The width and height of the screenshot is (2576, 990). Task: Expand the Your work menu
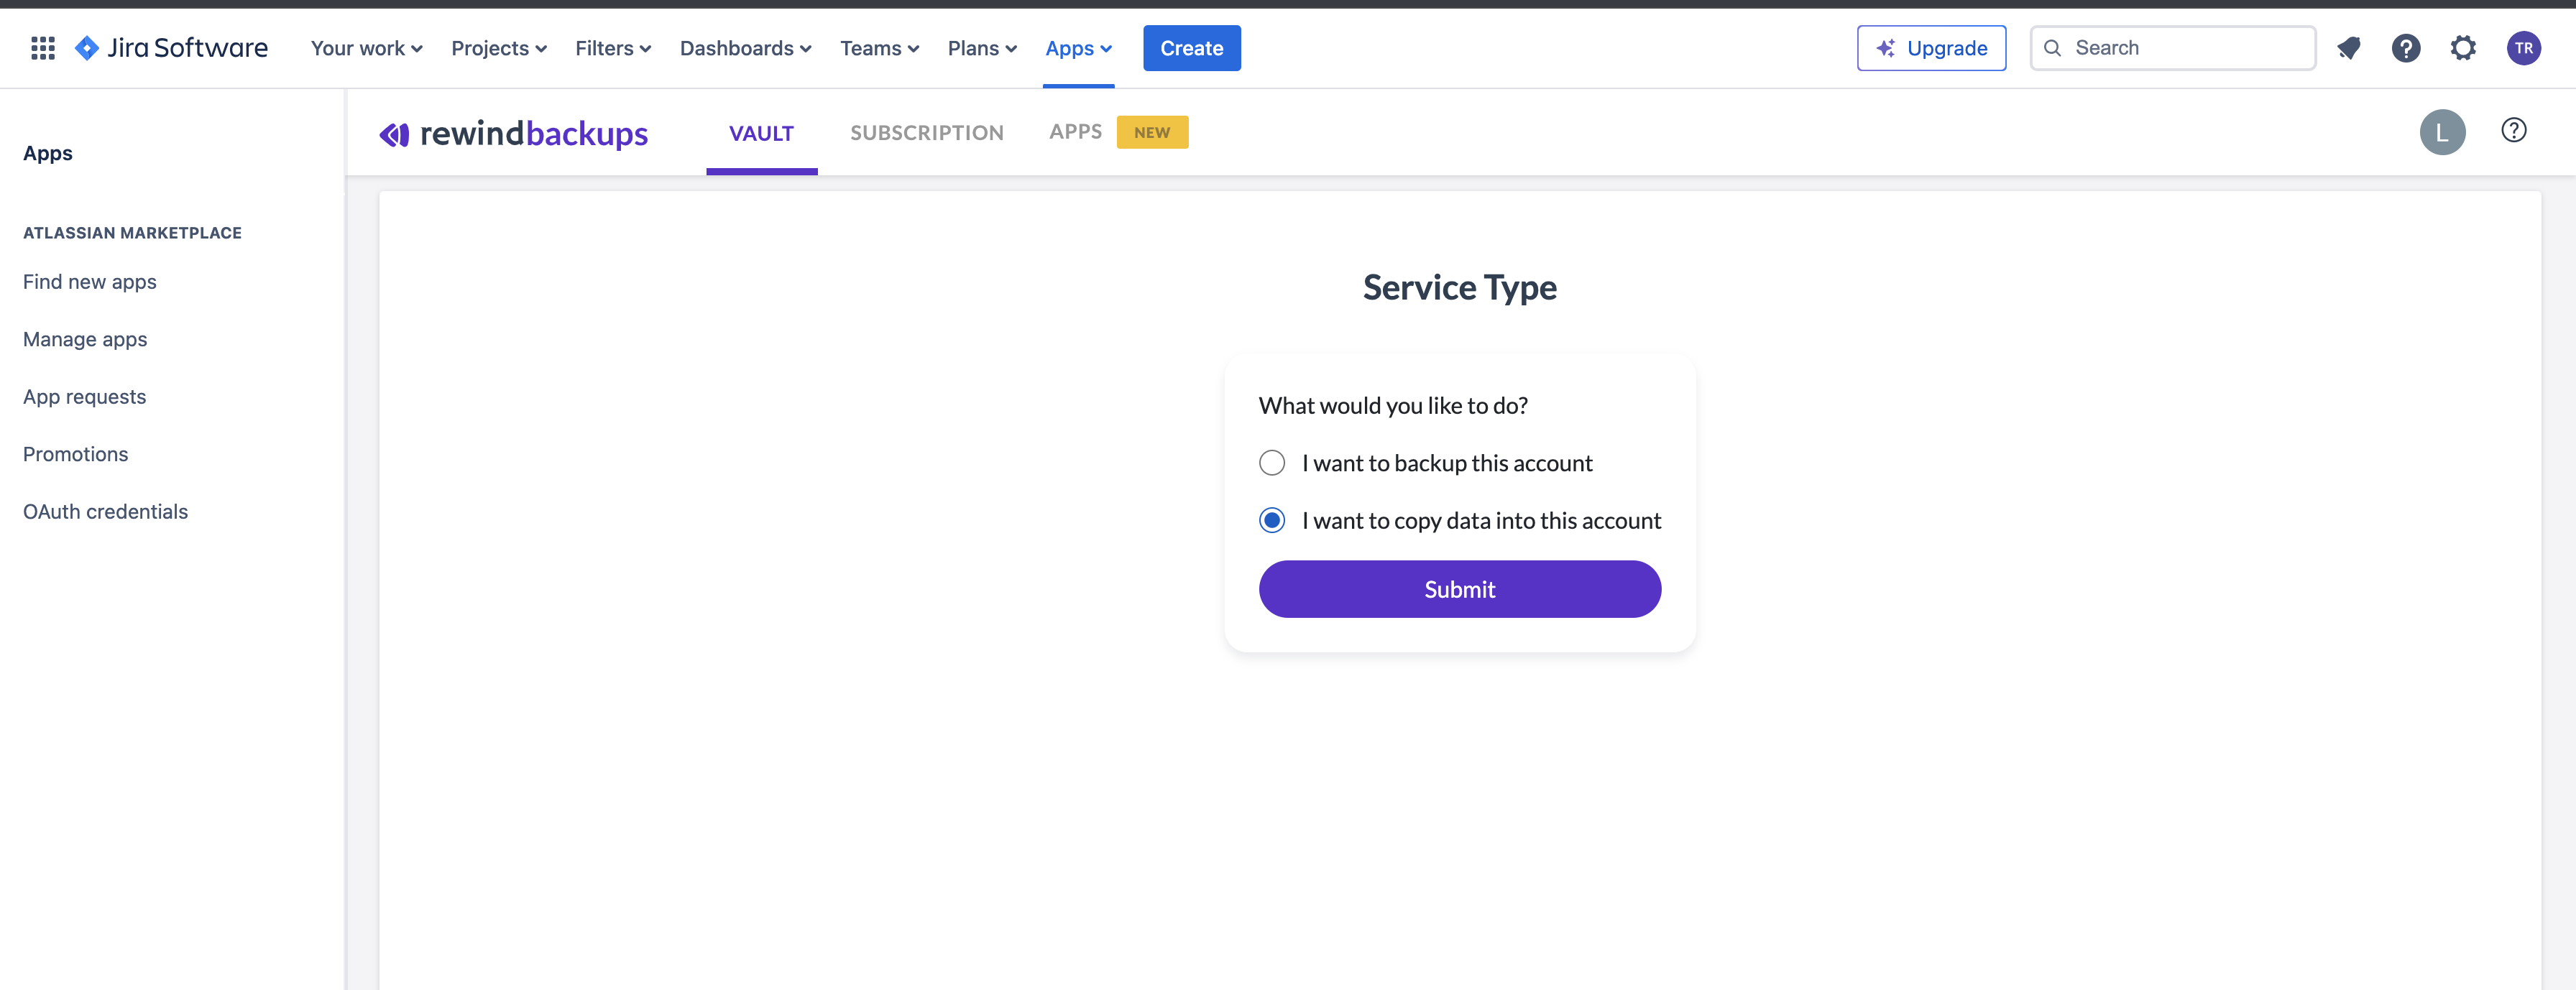pos(365,47)
